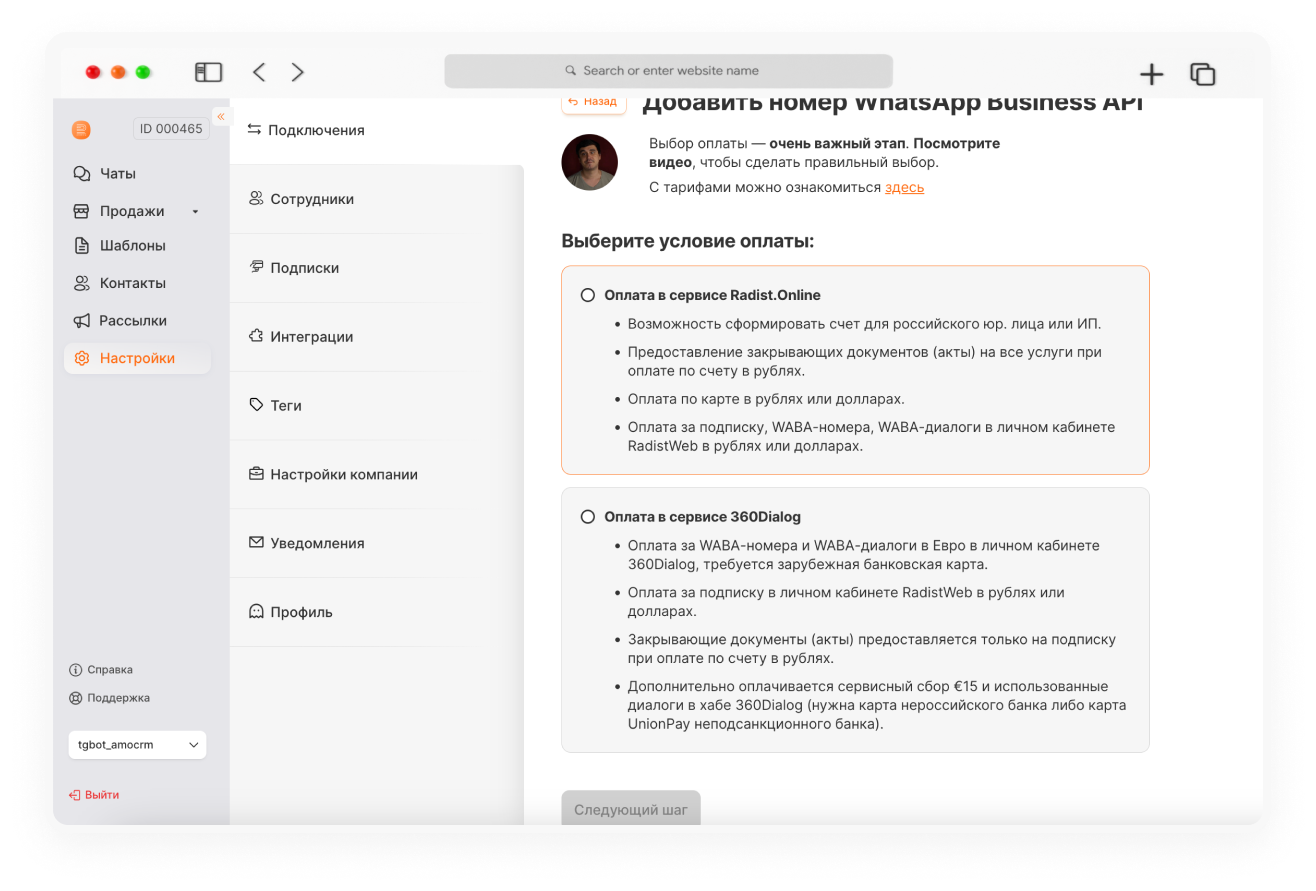Click the presenter video avatar
Screen dimensions: 1316x891
point(590,162)
